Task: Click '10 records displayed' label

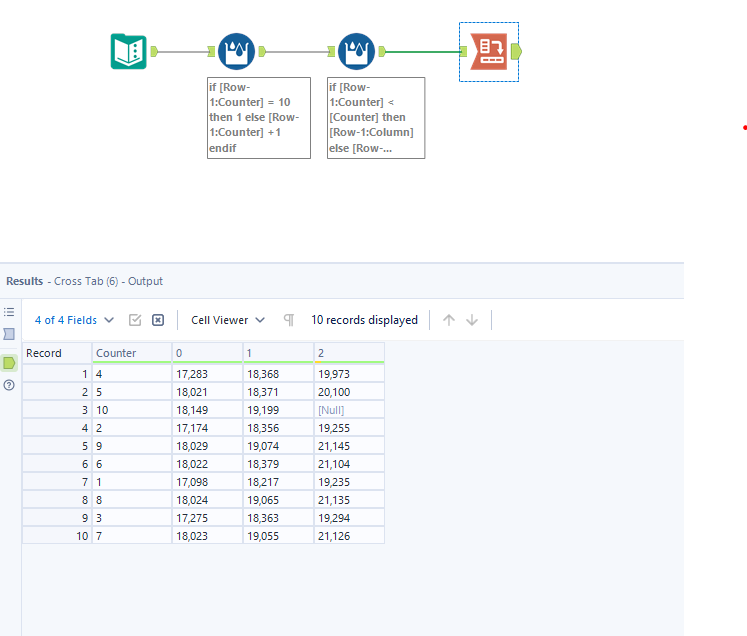Action: click(x=364, y=320)
